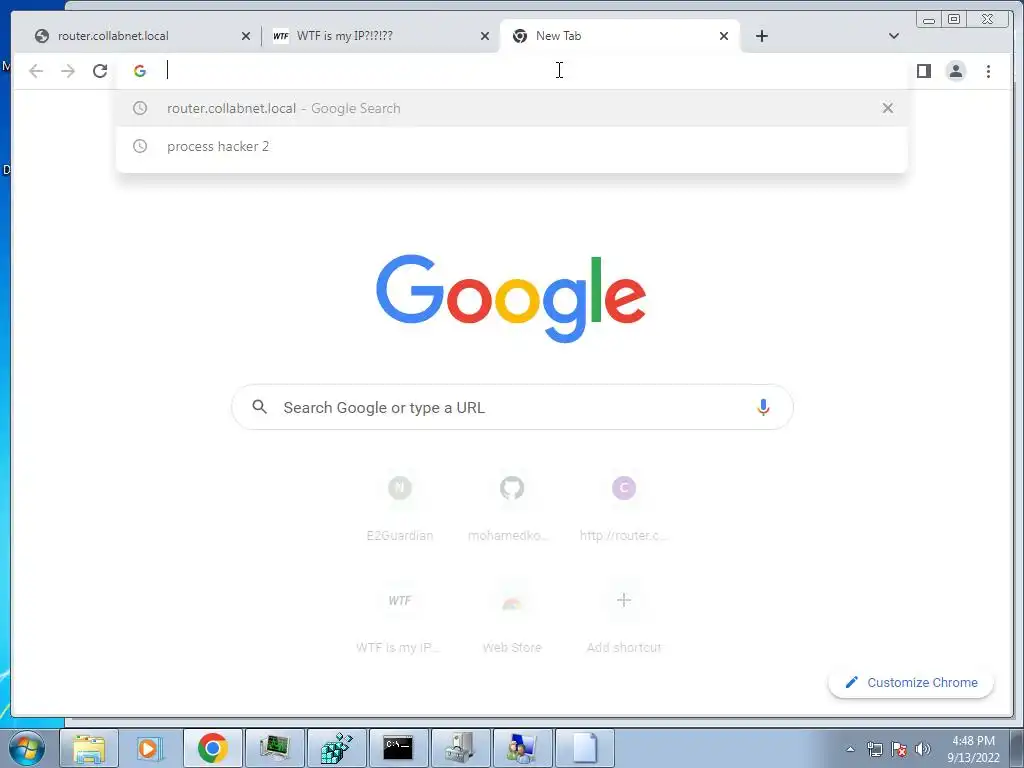Start voice search with the microphone icon

coord(763,407)
